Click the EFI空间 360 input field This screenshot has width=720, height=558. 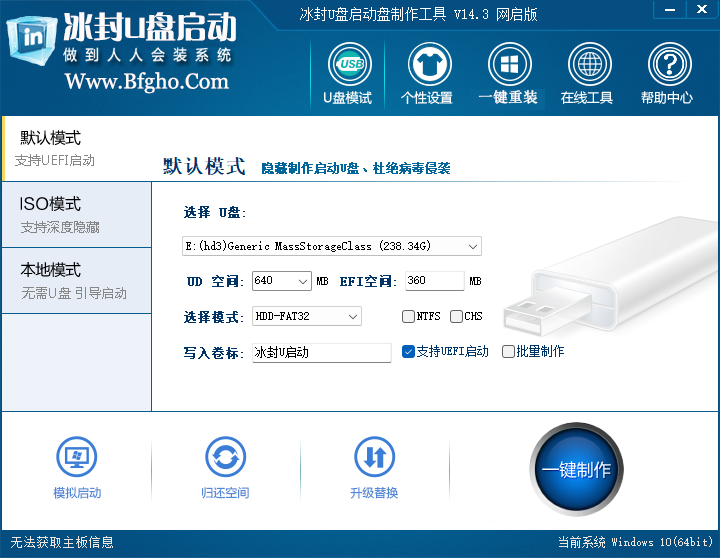coord(435,281)
